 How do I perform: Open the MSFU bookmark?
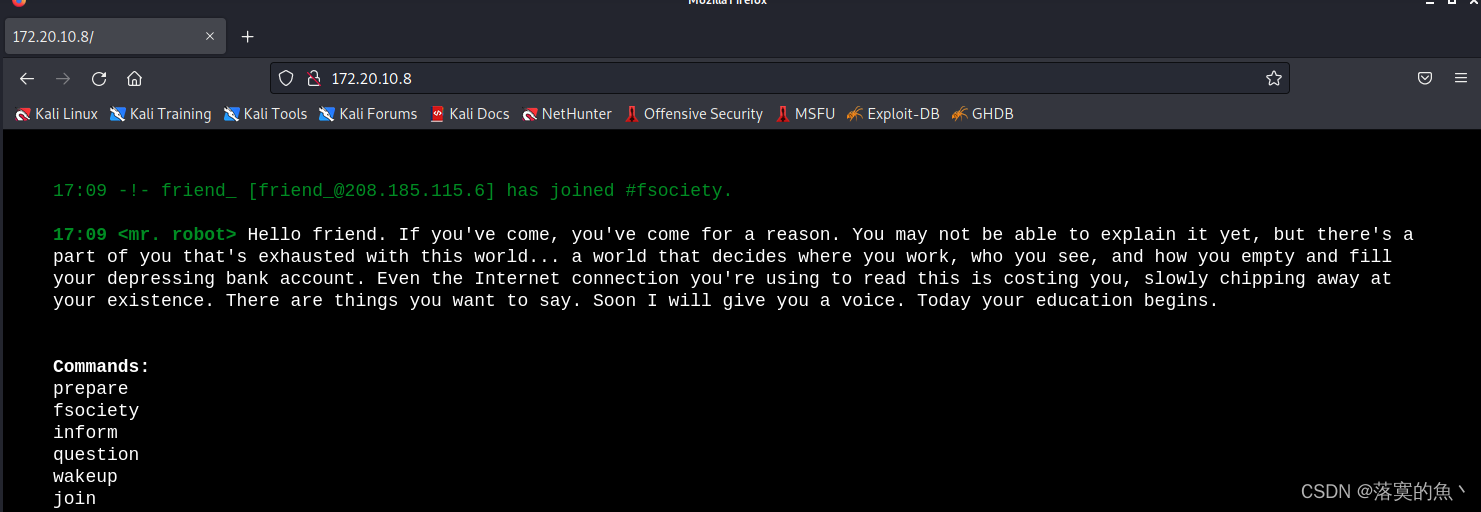[805, 114]
